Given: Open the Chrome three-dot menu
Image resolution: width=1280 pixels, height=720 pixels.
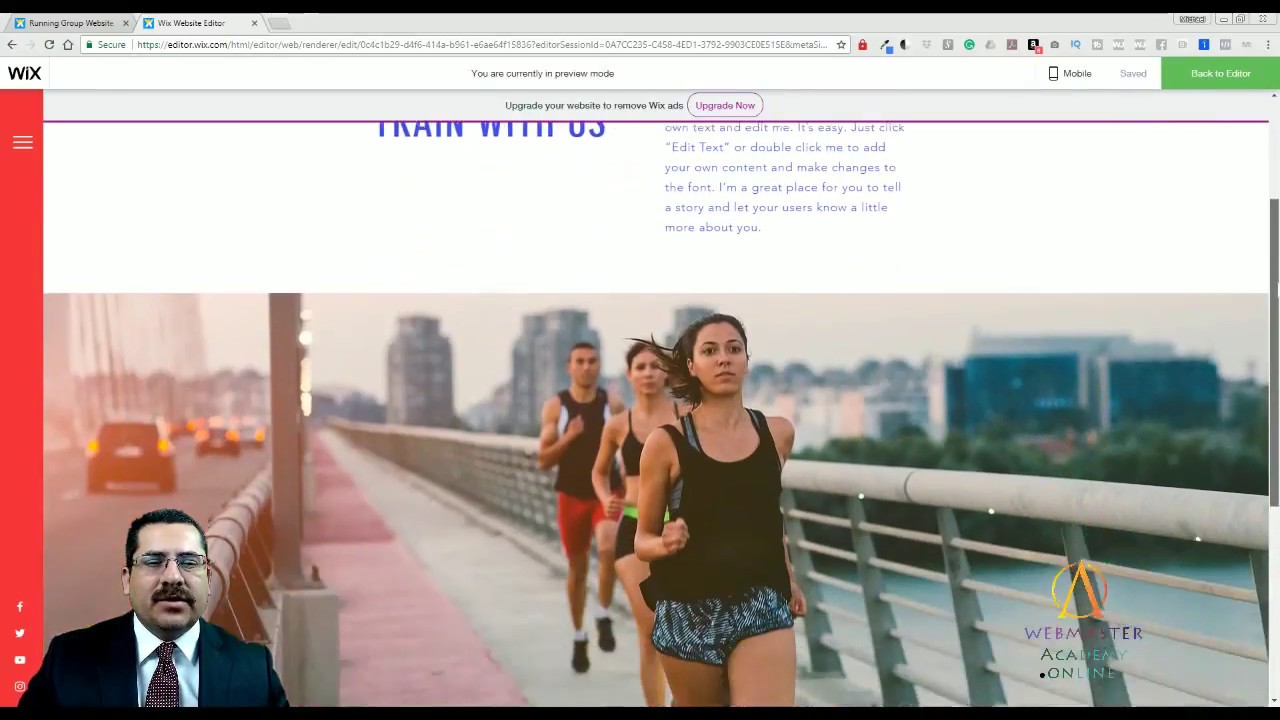Looking at the screenshot, I should [1268, 45].
